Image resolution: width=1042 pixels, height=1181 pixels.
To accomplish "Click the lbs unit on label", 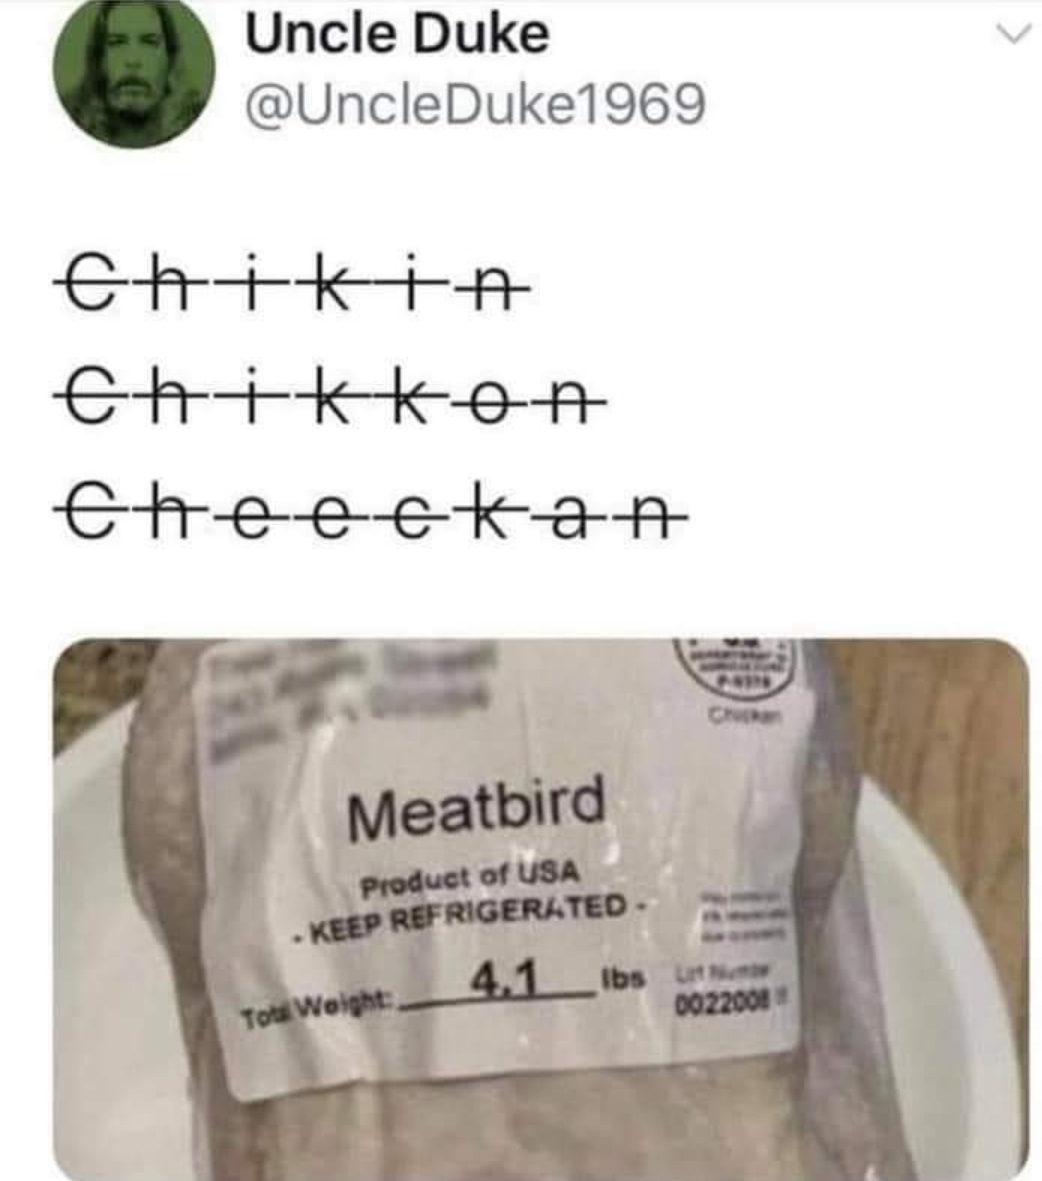I will [623, 980].
